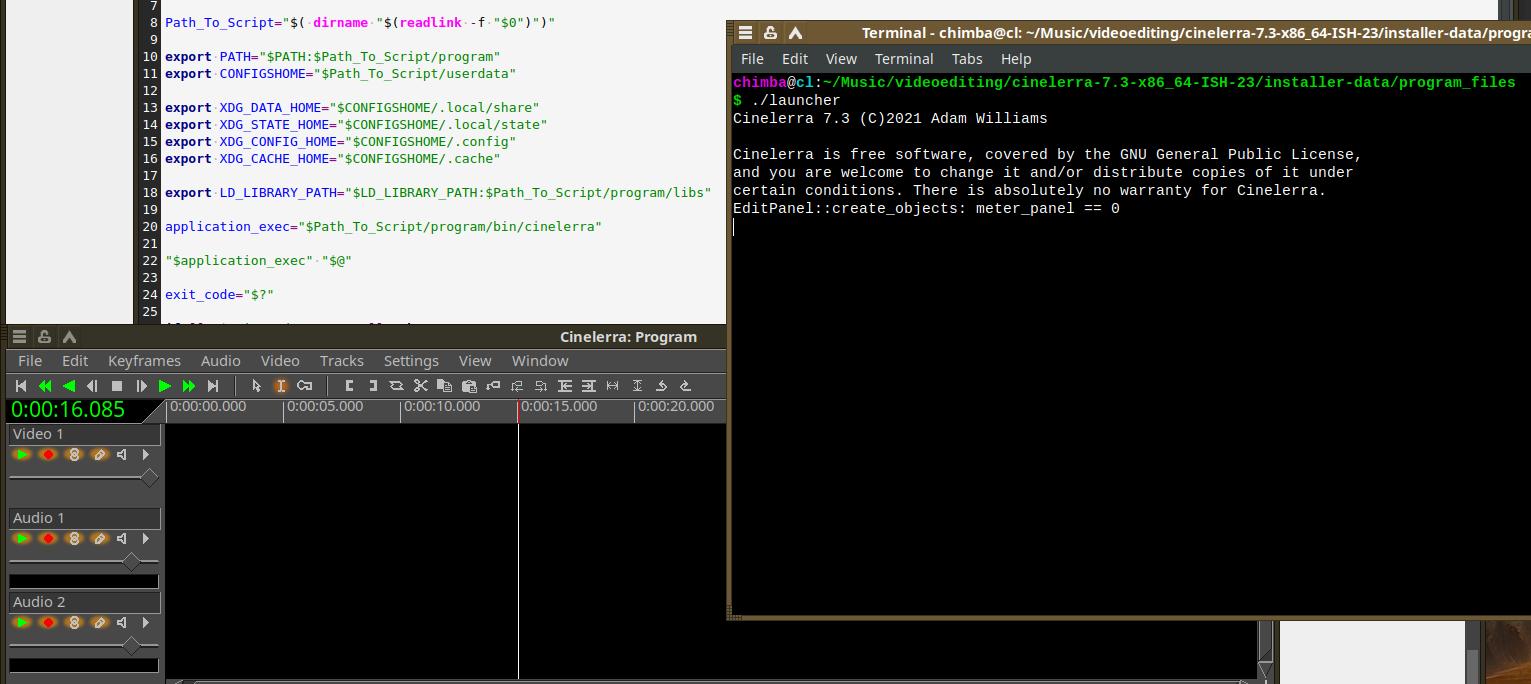The image size is (1531, 684).
Task: Disarm recording on the Audio 1 track
Action: pos(47,539)
